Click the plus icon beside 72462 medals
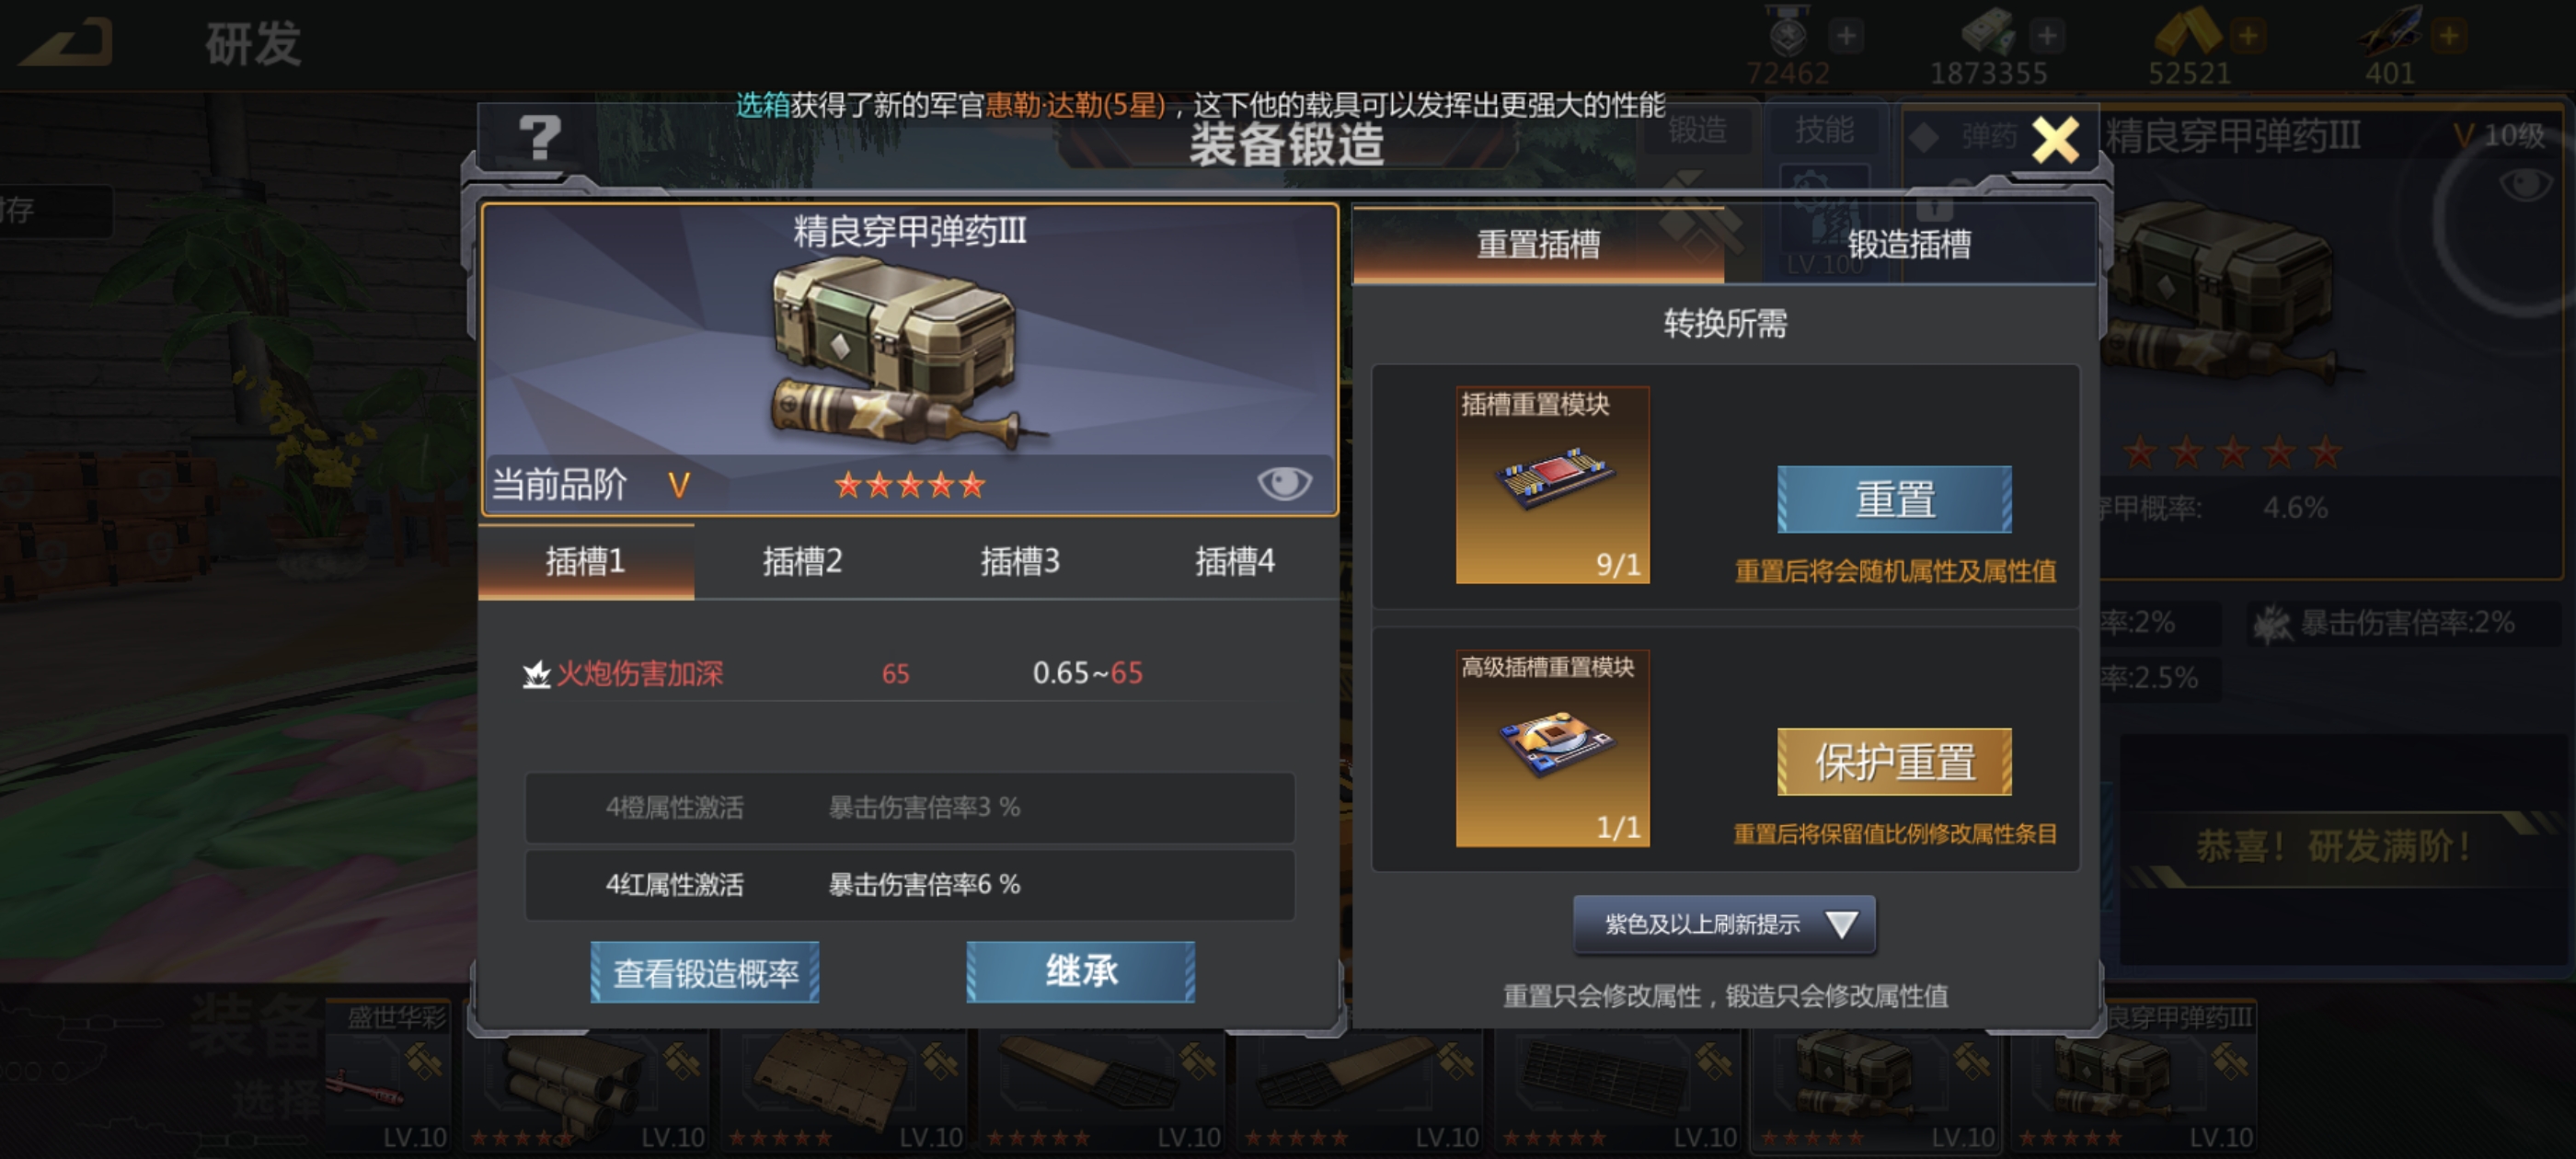The width and height of the screenshot is (2576, 1159). (x=1846, y=36)
